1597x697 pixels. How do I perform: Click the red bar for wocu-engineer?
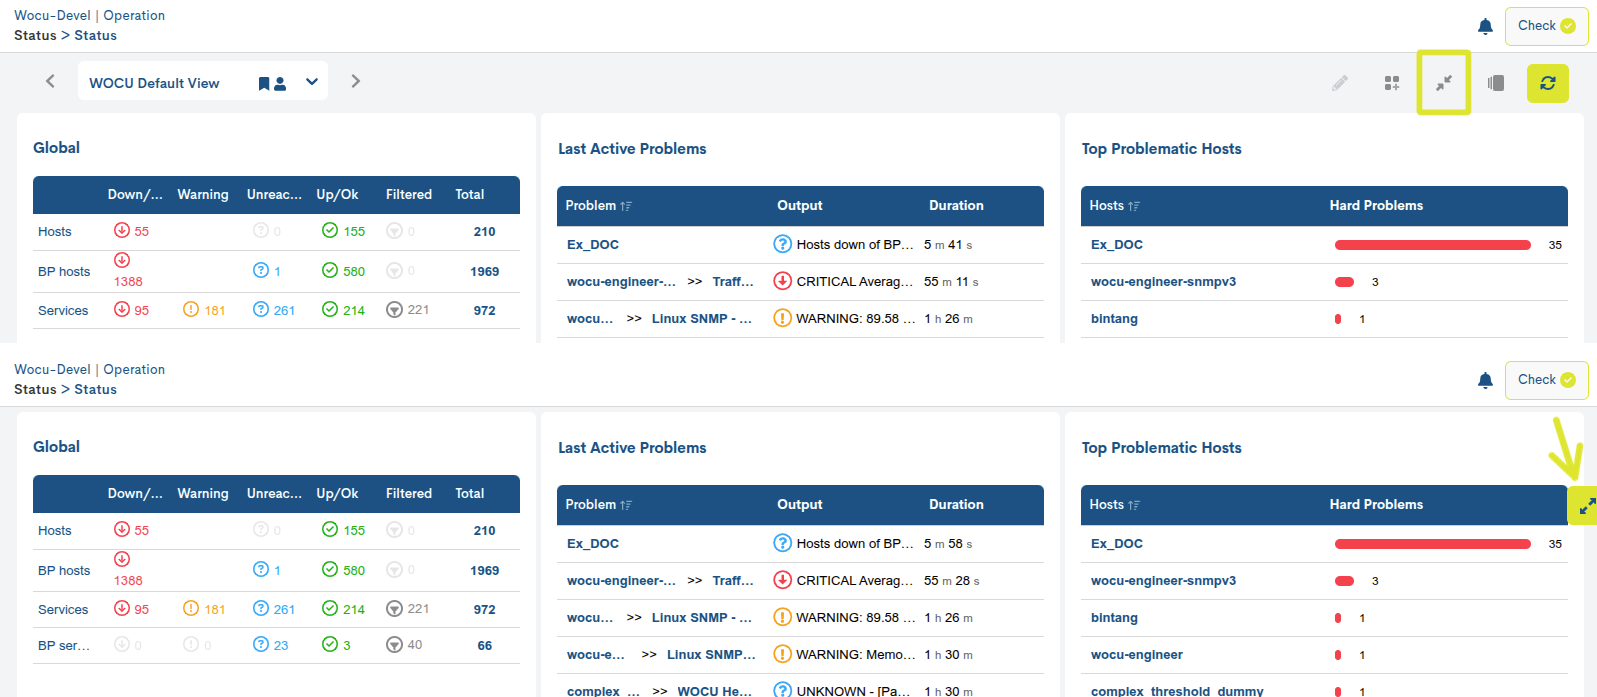(x=1338, y=655)
